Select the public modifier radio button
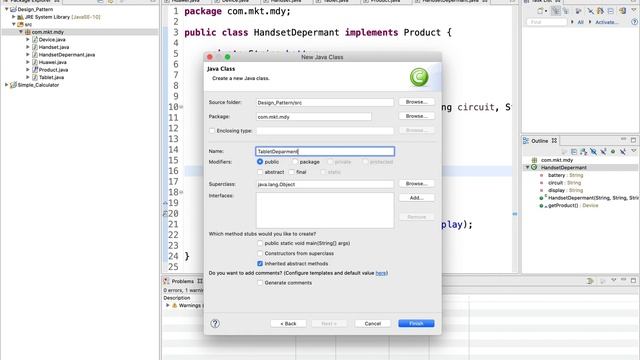This screenshot has width=640, height=360. 260,162
